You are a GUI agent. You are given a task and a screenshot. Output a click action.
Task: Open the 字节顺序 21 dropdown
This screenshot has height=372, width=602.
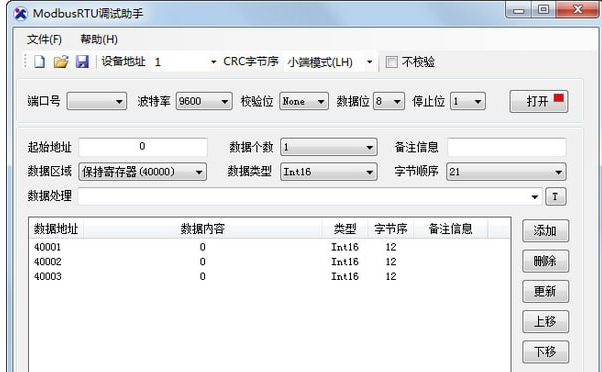(x=506, y=172)
